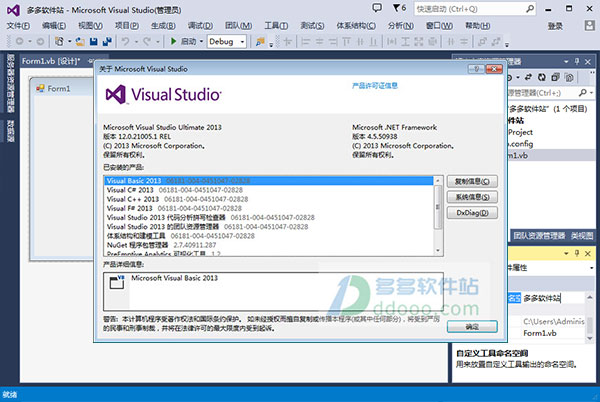The image size is (600, 402).
Task: Switch to the 团队资源管理器 tab
Action: tap(539, 236)
